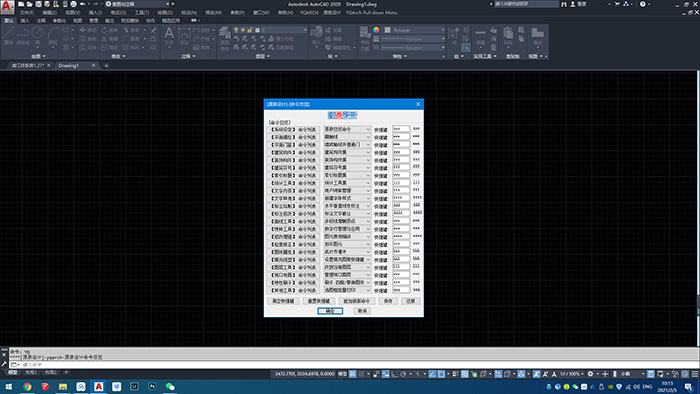This screenshot has height=394, width=700.
Task: Click the Base view icon in the ribbon
Action: 538,35
